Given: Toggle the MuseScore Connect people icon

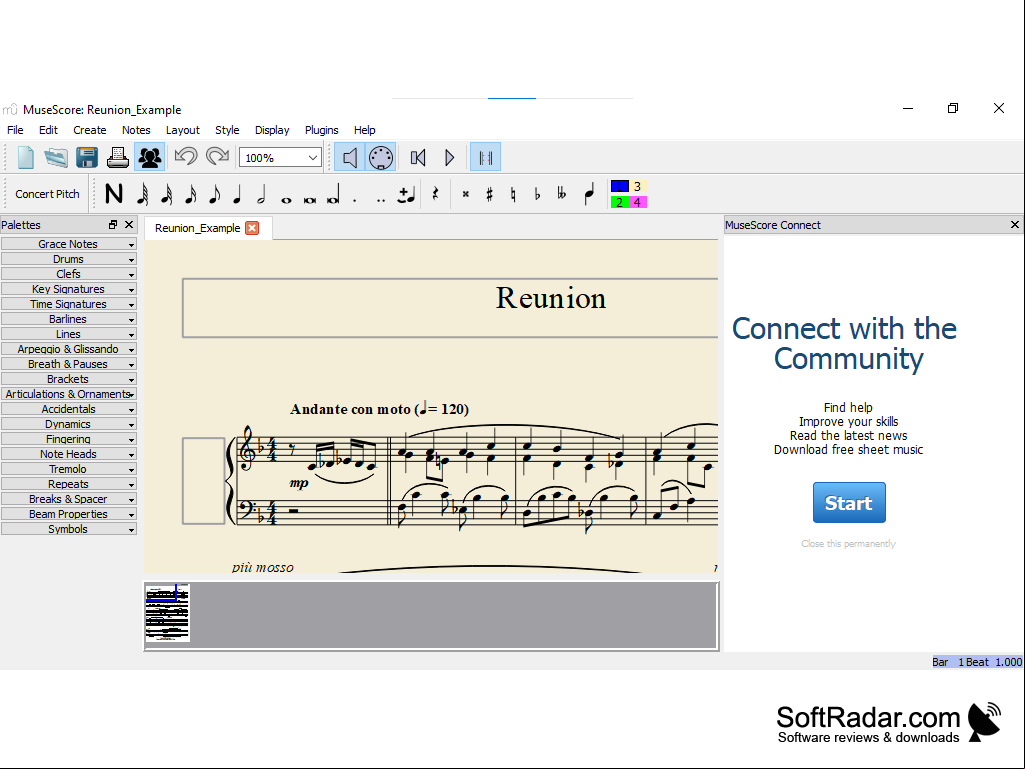Looking at the screenshot, I should (150, 158).
